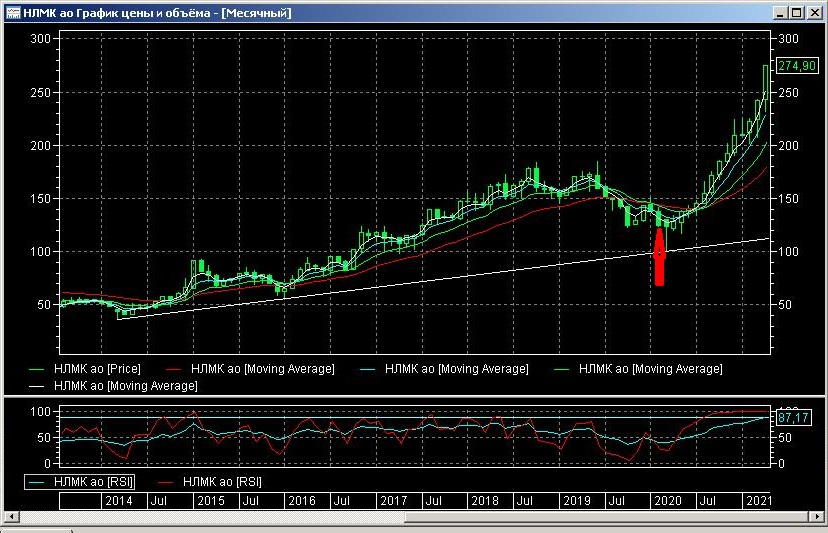Click the 2019 label on time axis
This screenshot has width=828, height=533.
[x=577, y=500]
